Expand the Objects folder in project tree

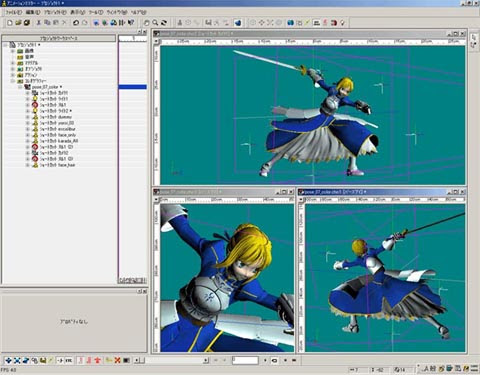(13, 69)
